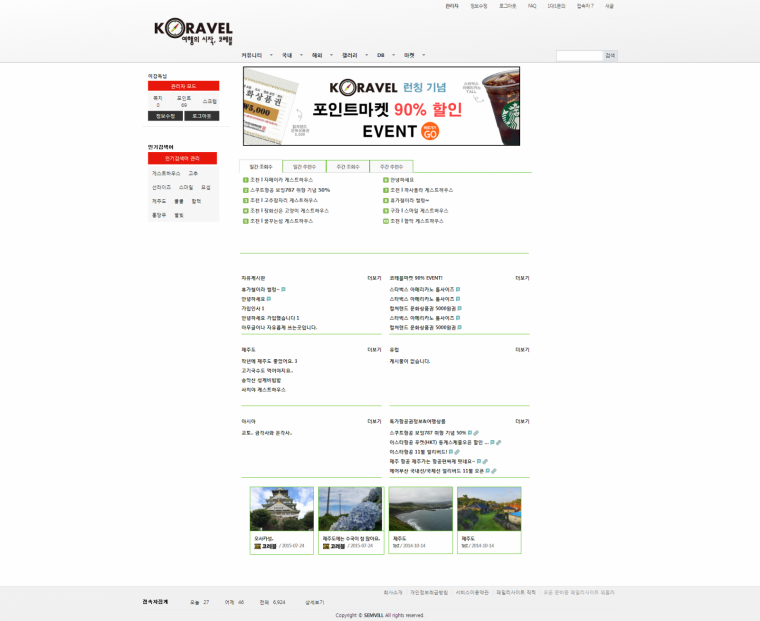This screenshot has width=760, height=621.
Task: Click attachment clip beside 이스타항공 11월 얼리버드 post
Action: coord(457,452)
